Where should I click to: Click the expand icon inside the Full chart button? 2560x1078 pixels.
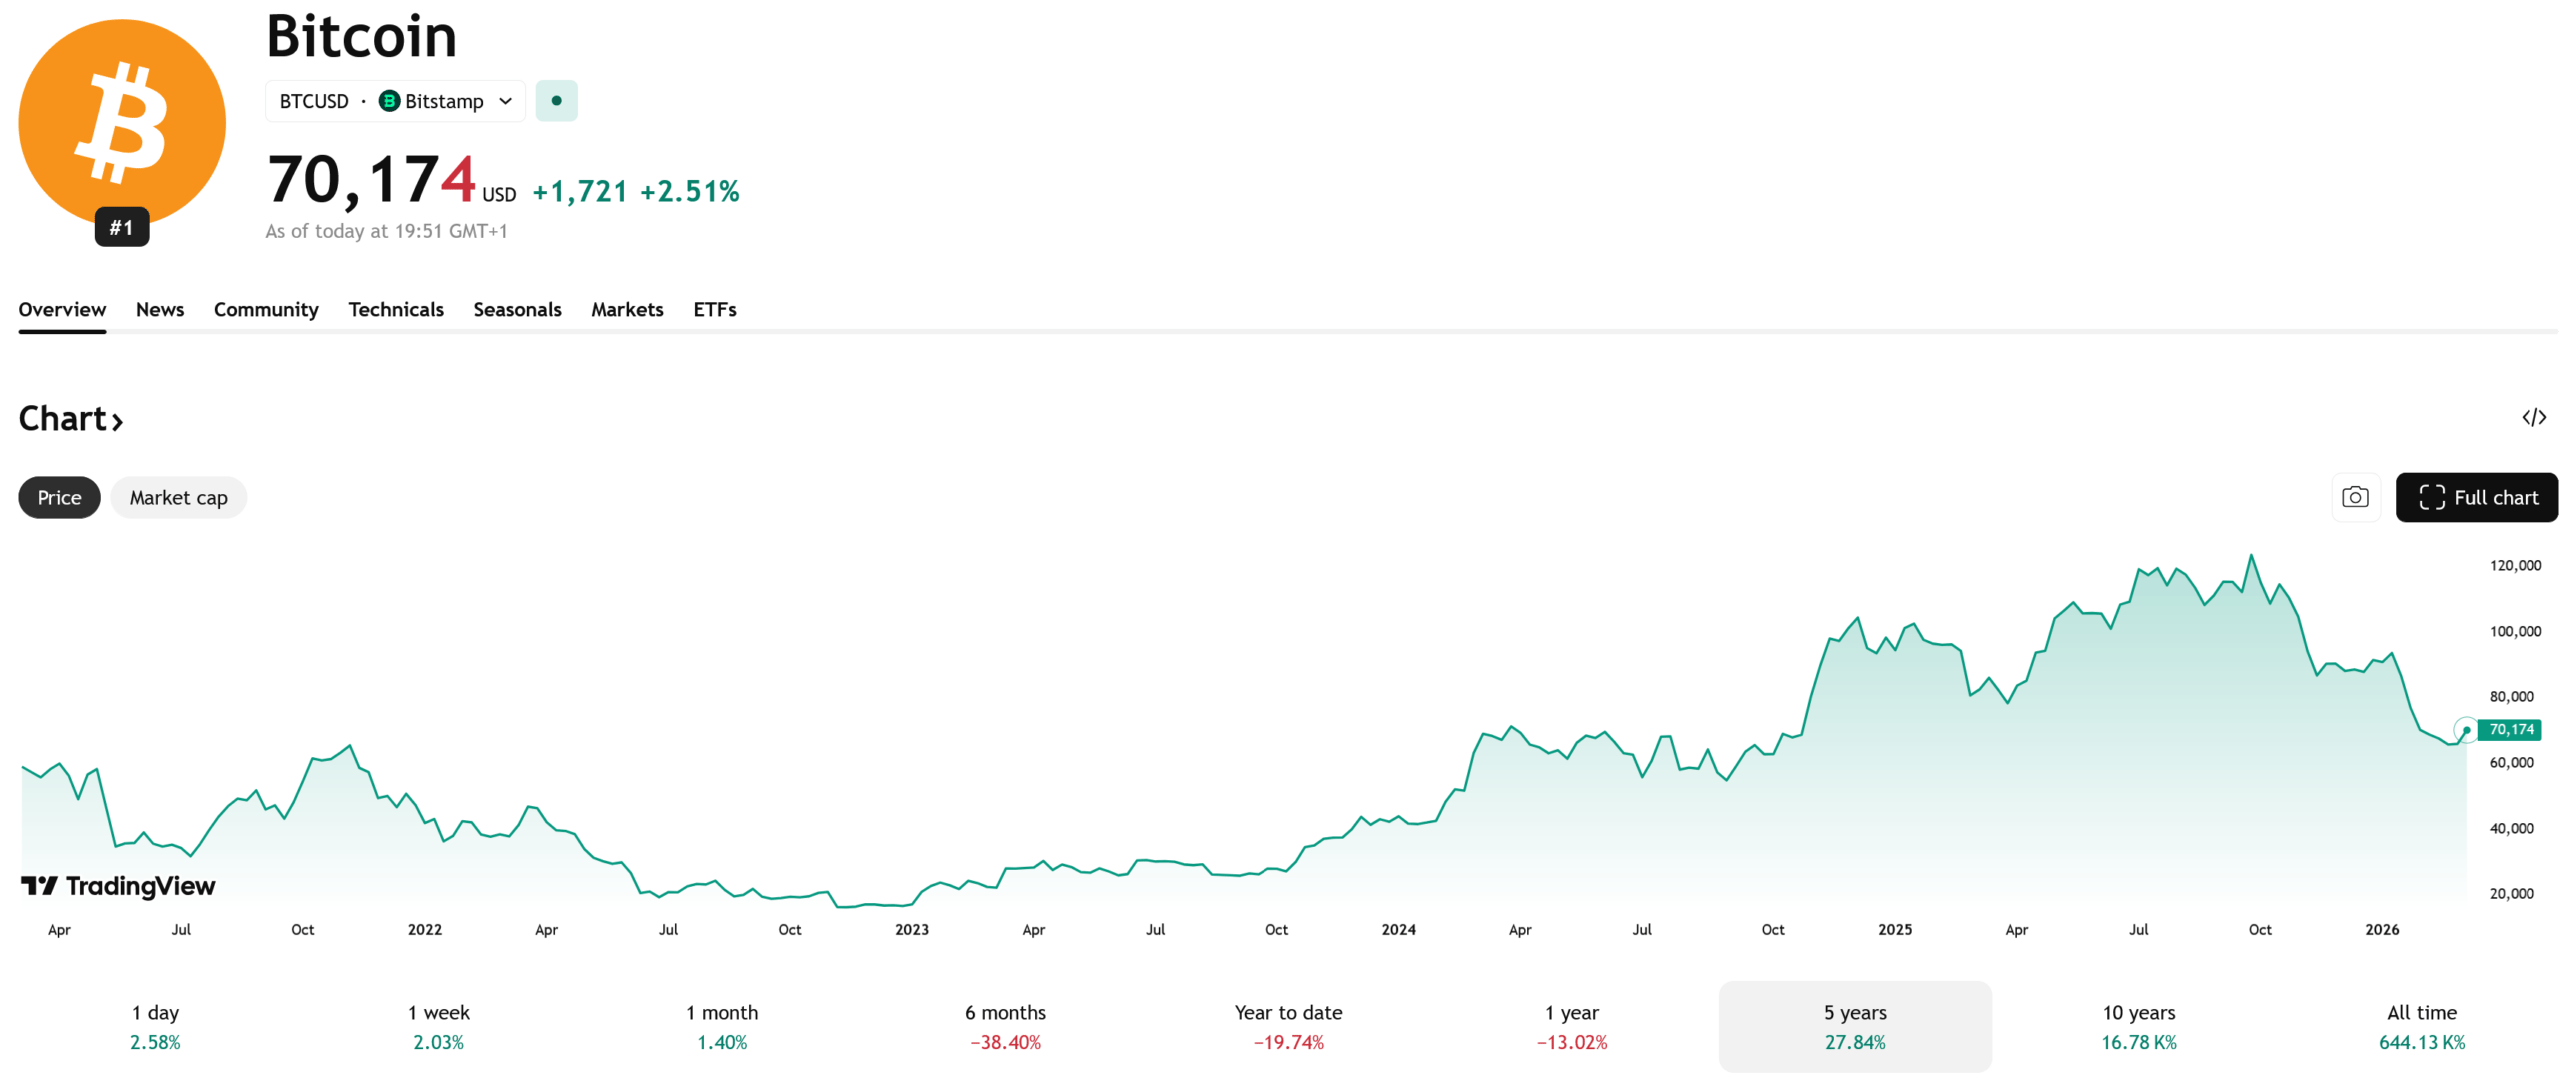pos(2432,497)
